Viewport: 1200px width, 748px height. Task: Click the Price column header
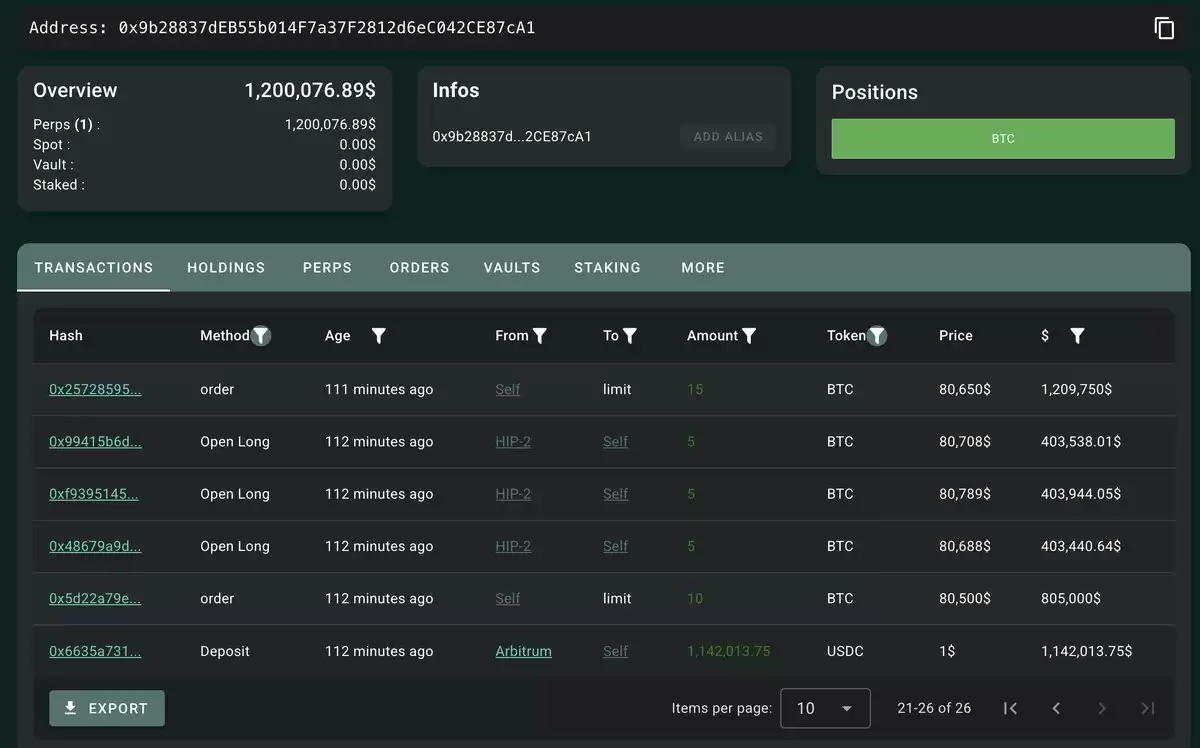tap(956, 336)
